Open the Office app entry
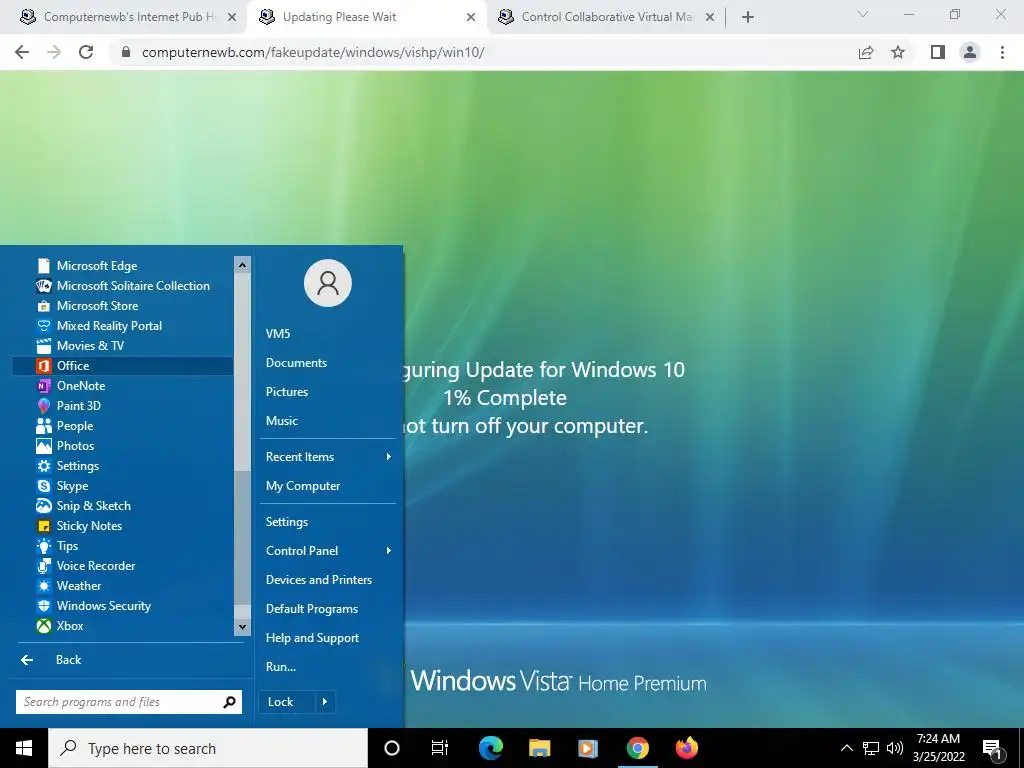The image size is (1024, 768). [x=122, y=366]
